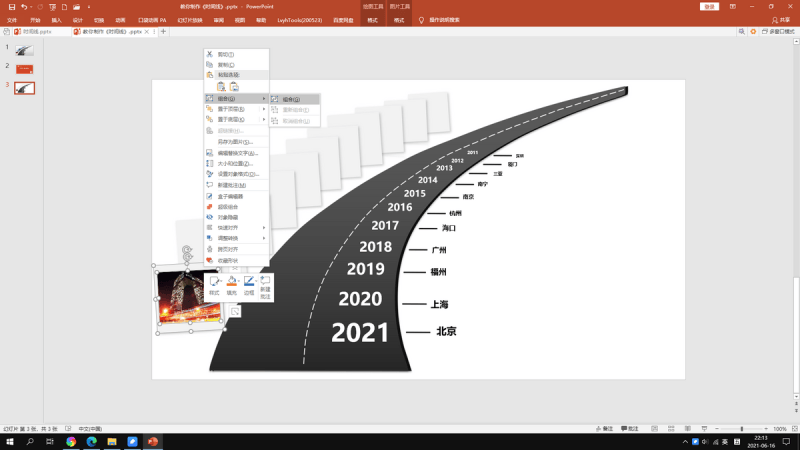Choose Copy (复制) from the context menu

(225, 65)
